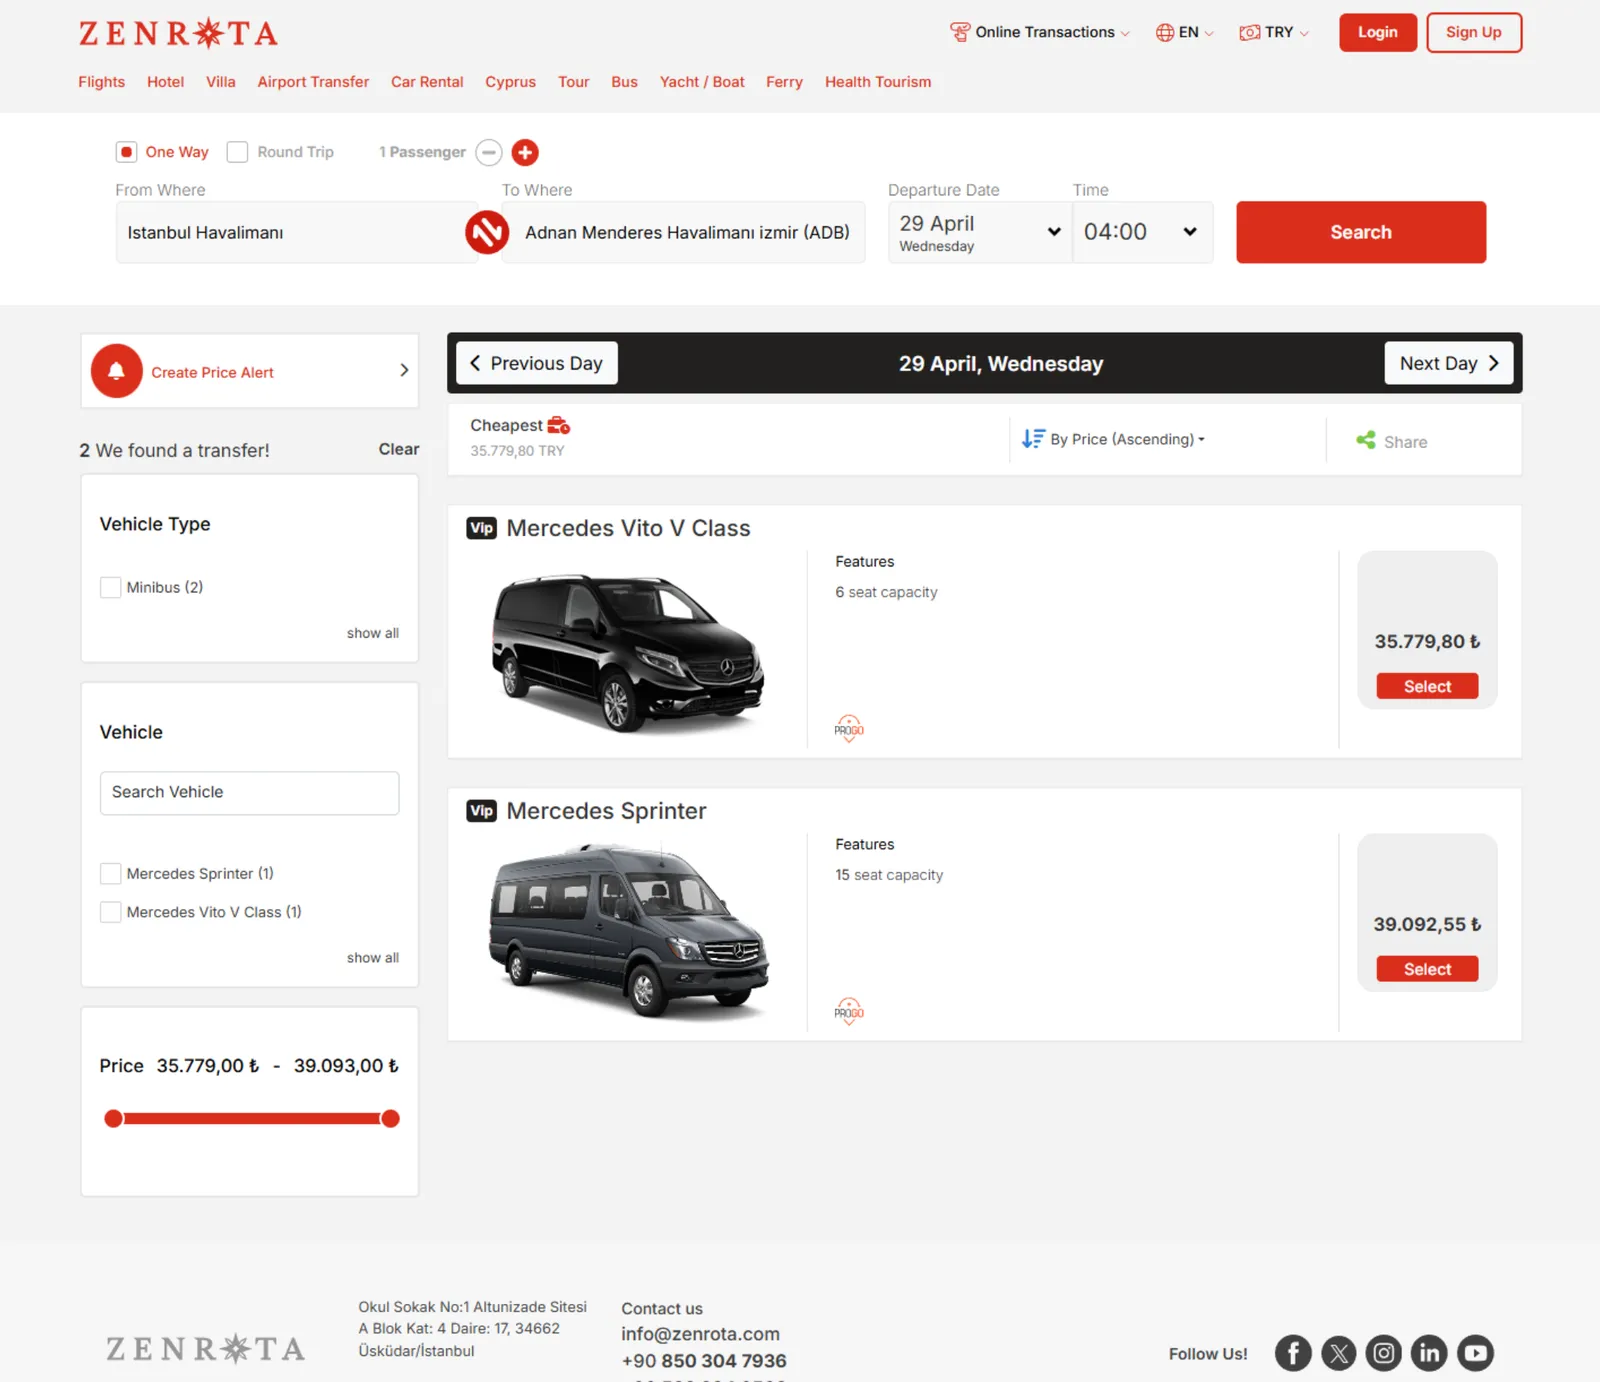
Task: Check the Minibus vehicle type filter
Action: [110, 587]
